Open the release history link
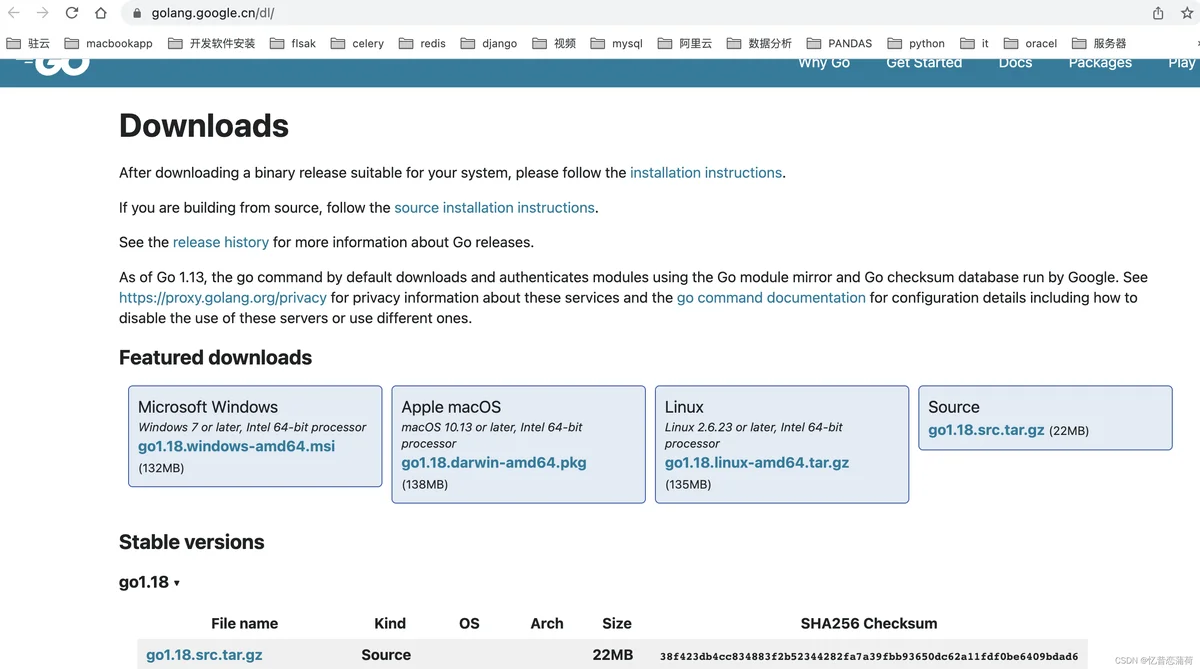1200x669 pixels. coord(221,242)
